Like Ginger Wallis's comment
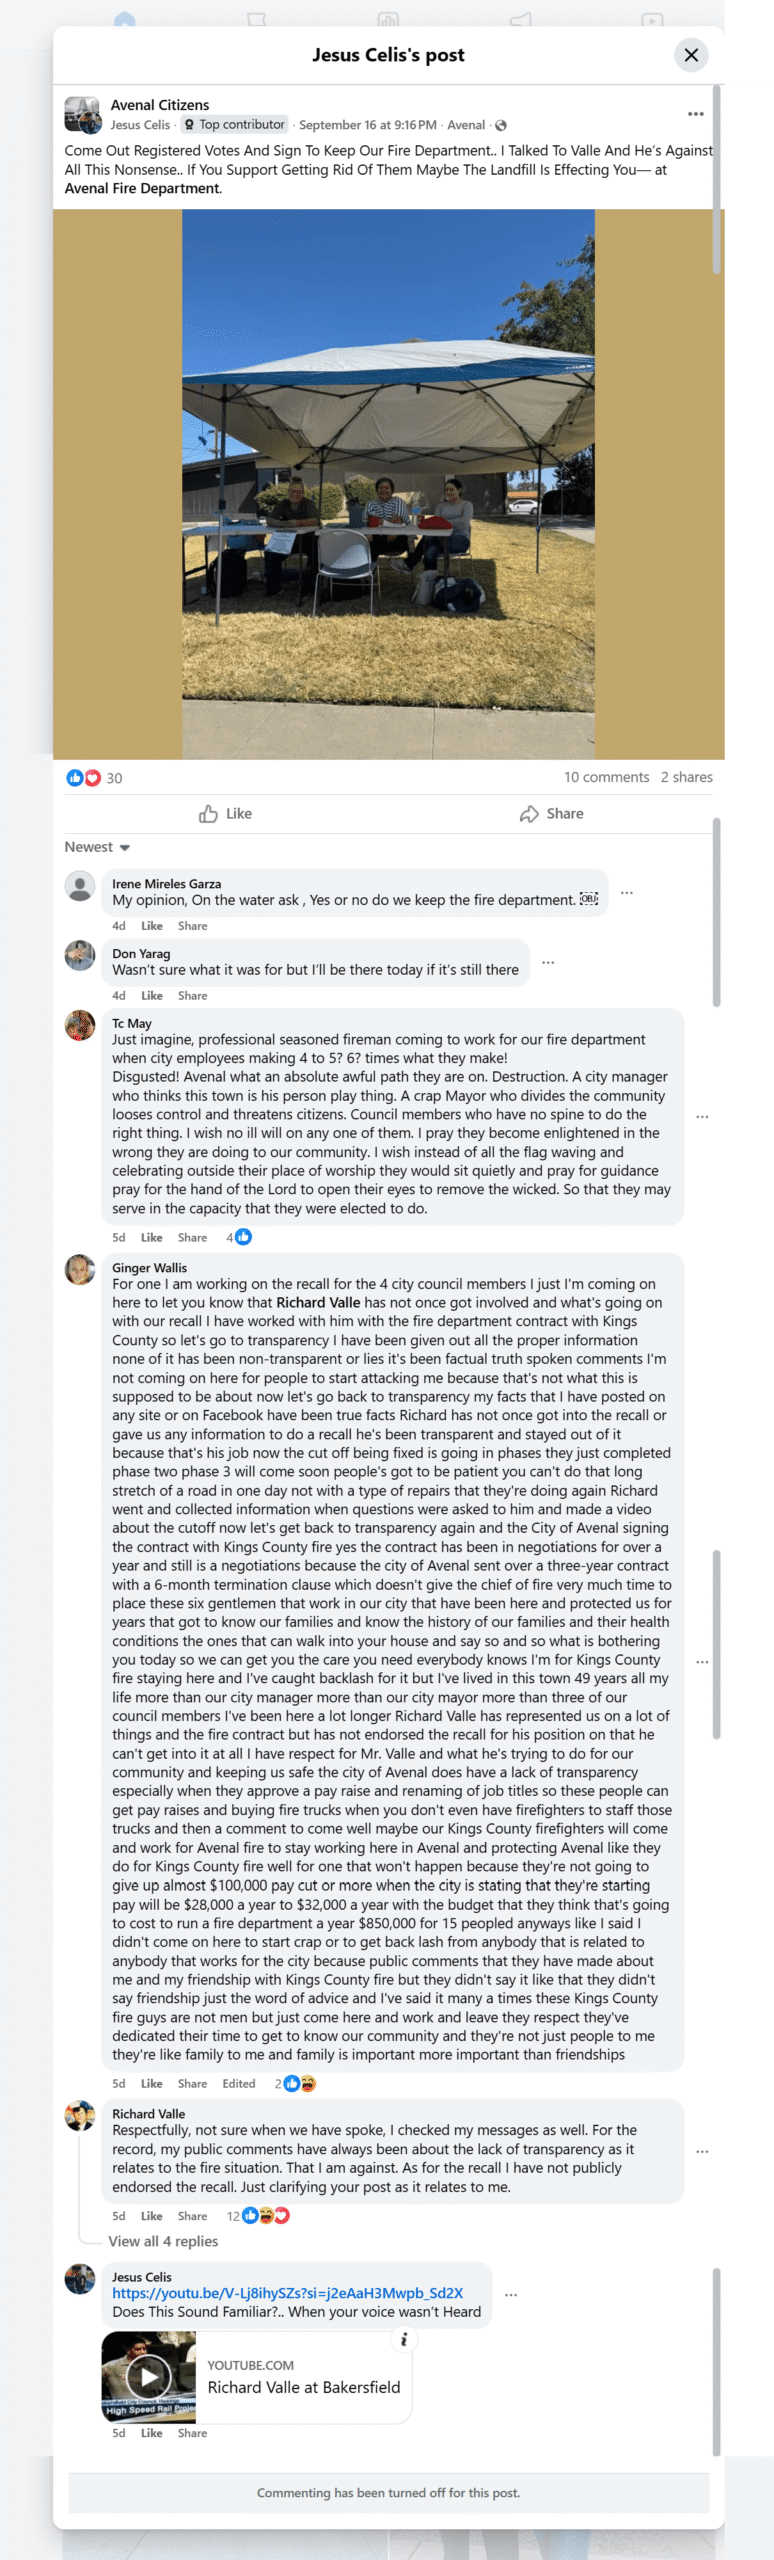This screenshot has width=774, height=2560. [x=152, y=2084]
